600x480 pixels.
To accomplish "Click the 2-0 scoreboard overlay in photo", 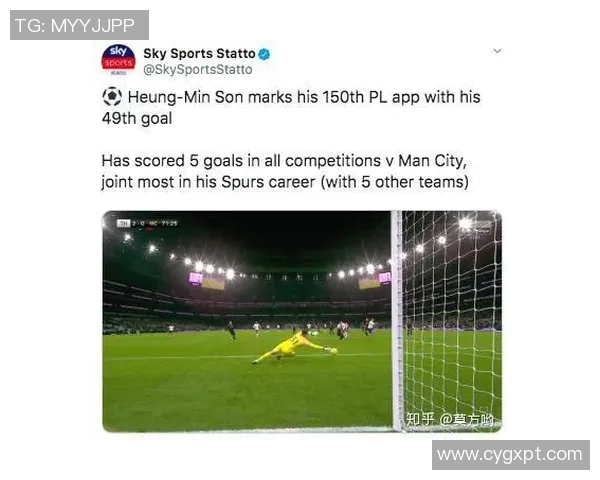I will [x=147, y=223].
